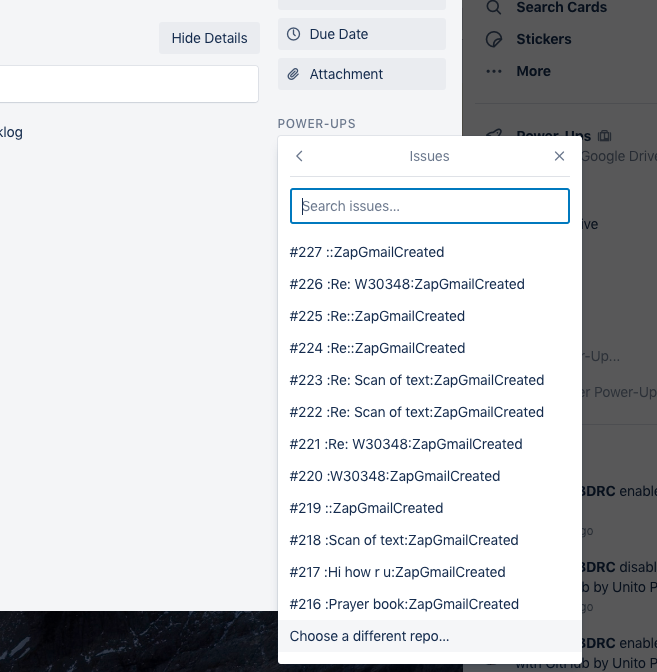Select issue #221 Re: W30348
The height and width of the screenshot is (672, 657).
coord(430,444)
